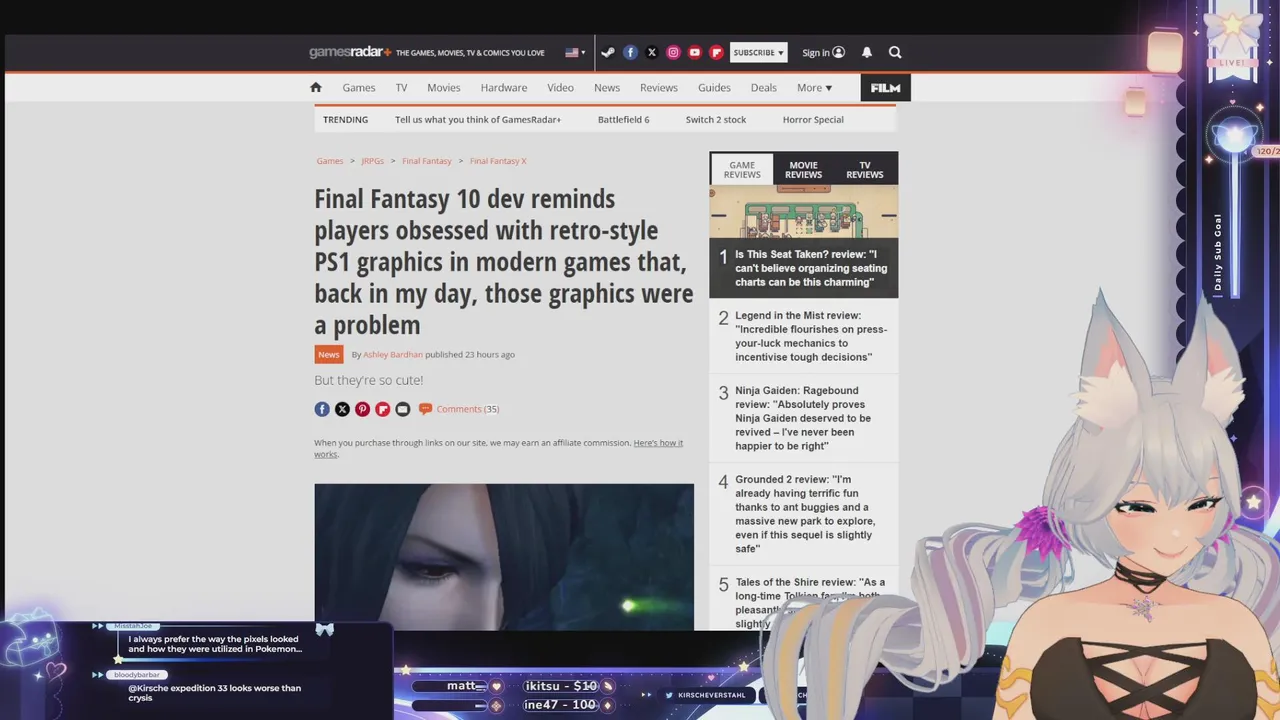Share the article by email
The width and height of the screenshot is (1280, 720).
[x=403, y=409]
